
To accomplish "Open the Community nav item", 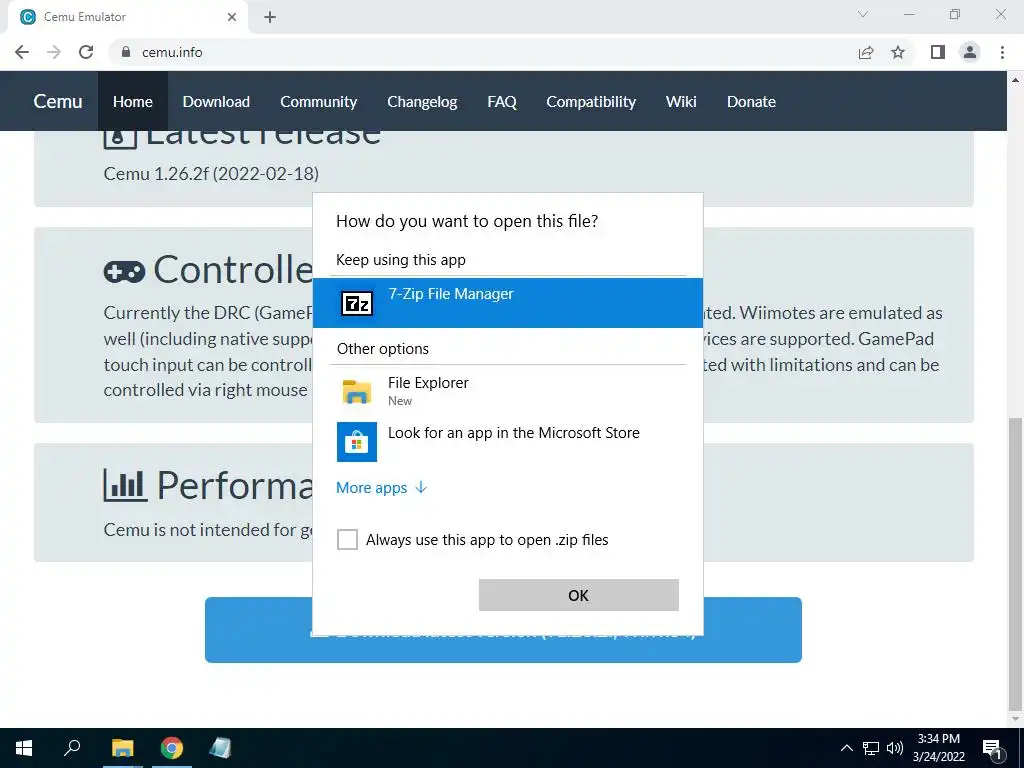I will pyautogui.click(x=319, y=101).
